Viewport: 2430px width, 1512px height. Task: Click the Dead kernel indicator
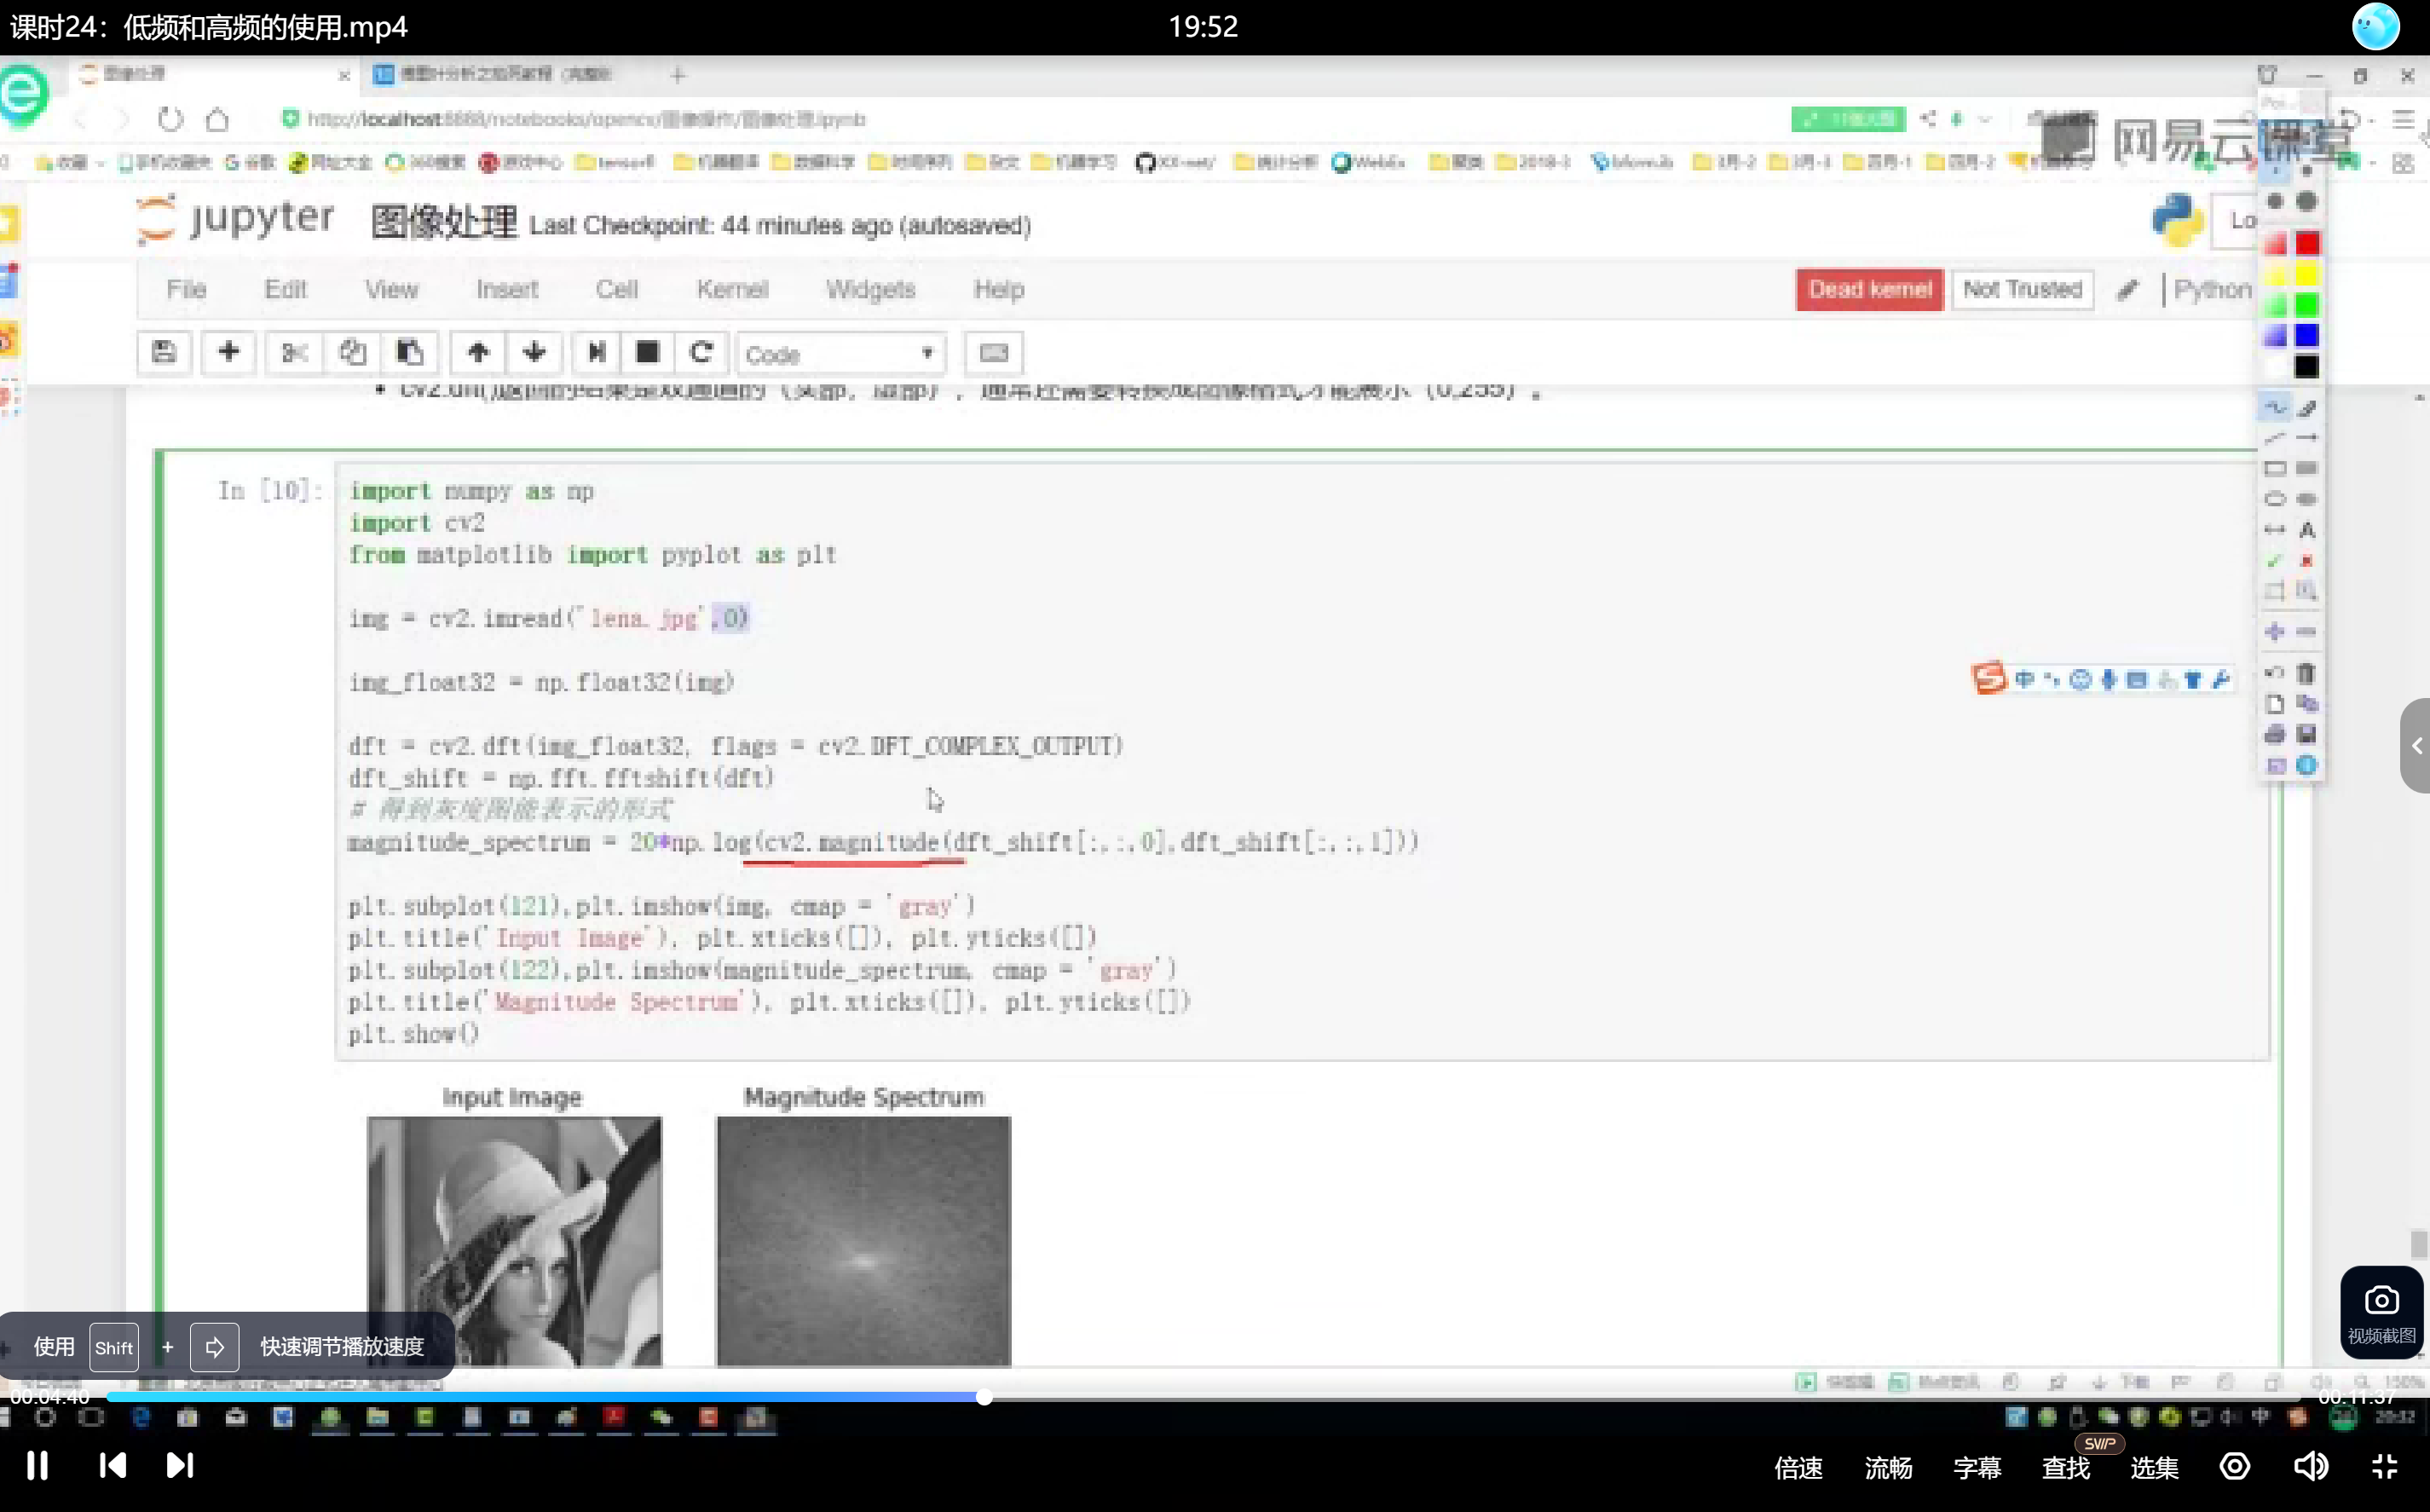point(1869,290)
